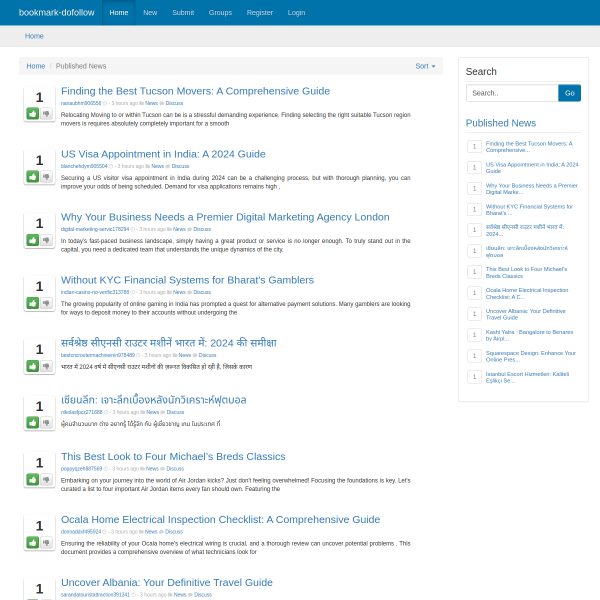Open the Login page

click(296, 13)
